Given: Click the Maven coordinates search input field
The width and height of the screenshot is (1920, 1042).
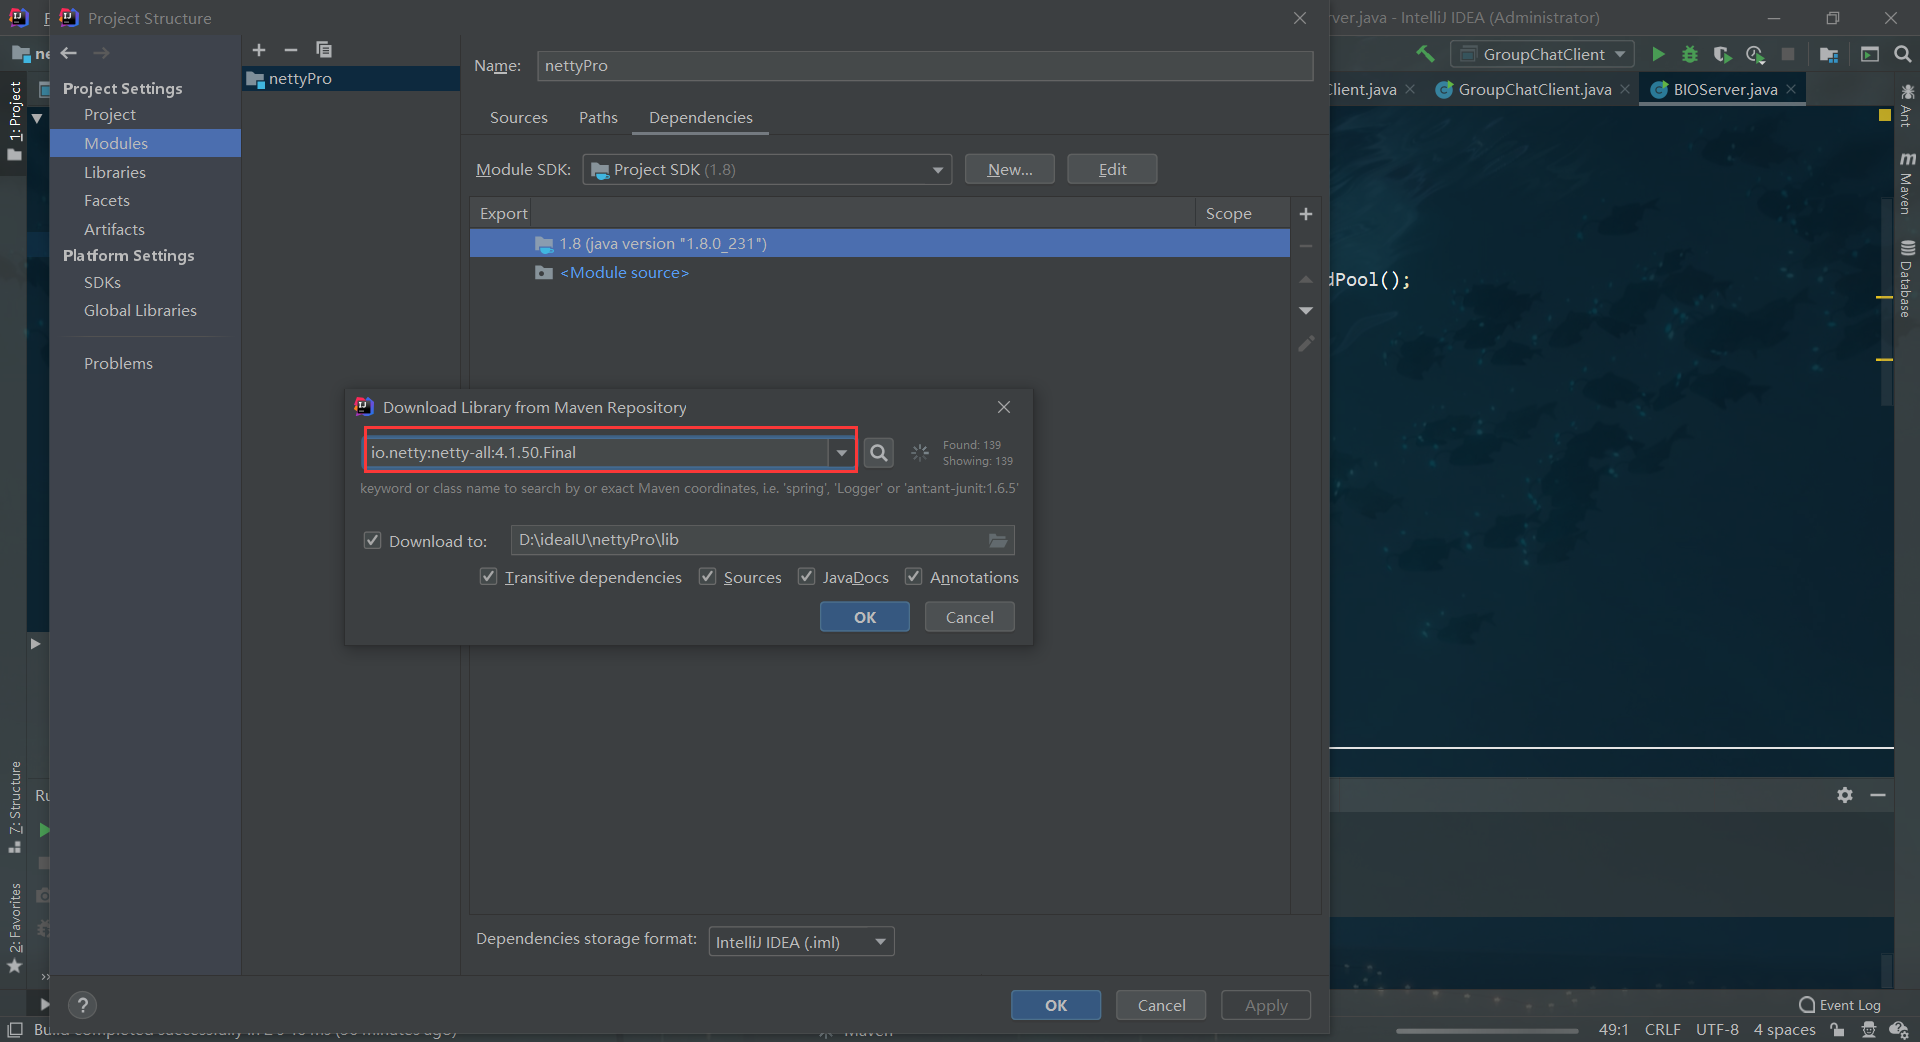Looking at the screenshot, I should point(598,453).
